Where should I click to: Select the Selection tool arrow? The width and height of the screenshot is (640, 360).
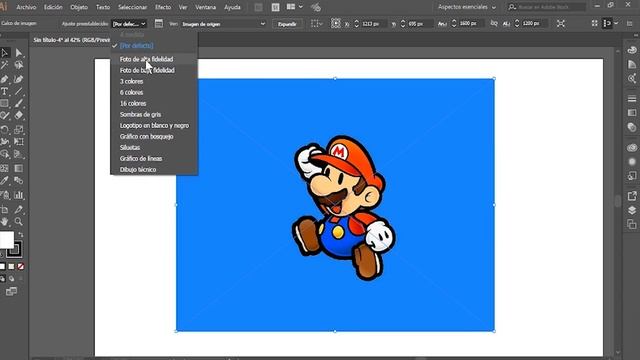click(5, 53)
